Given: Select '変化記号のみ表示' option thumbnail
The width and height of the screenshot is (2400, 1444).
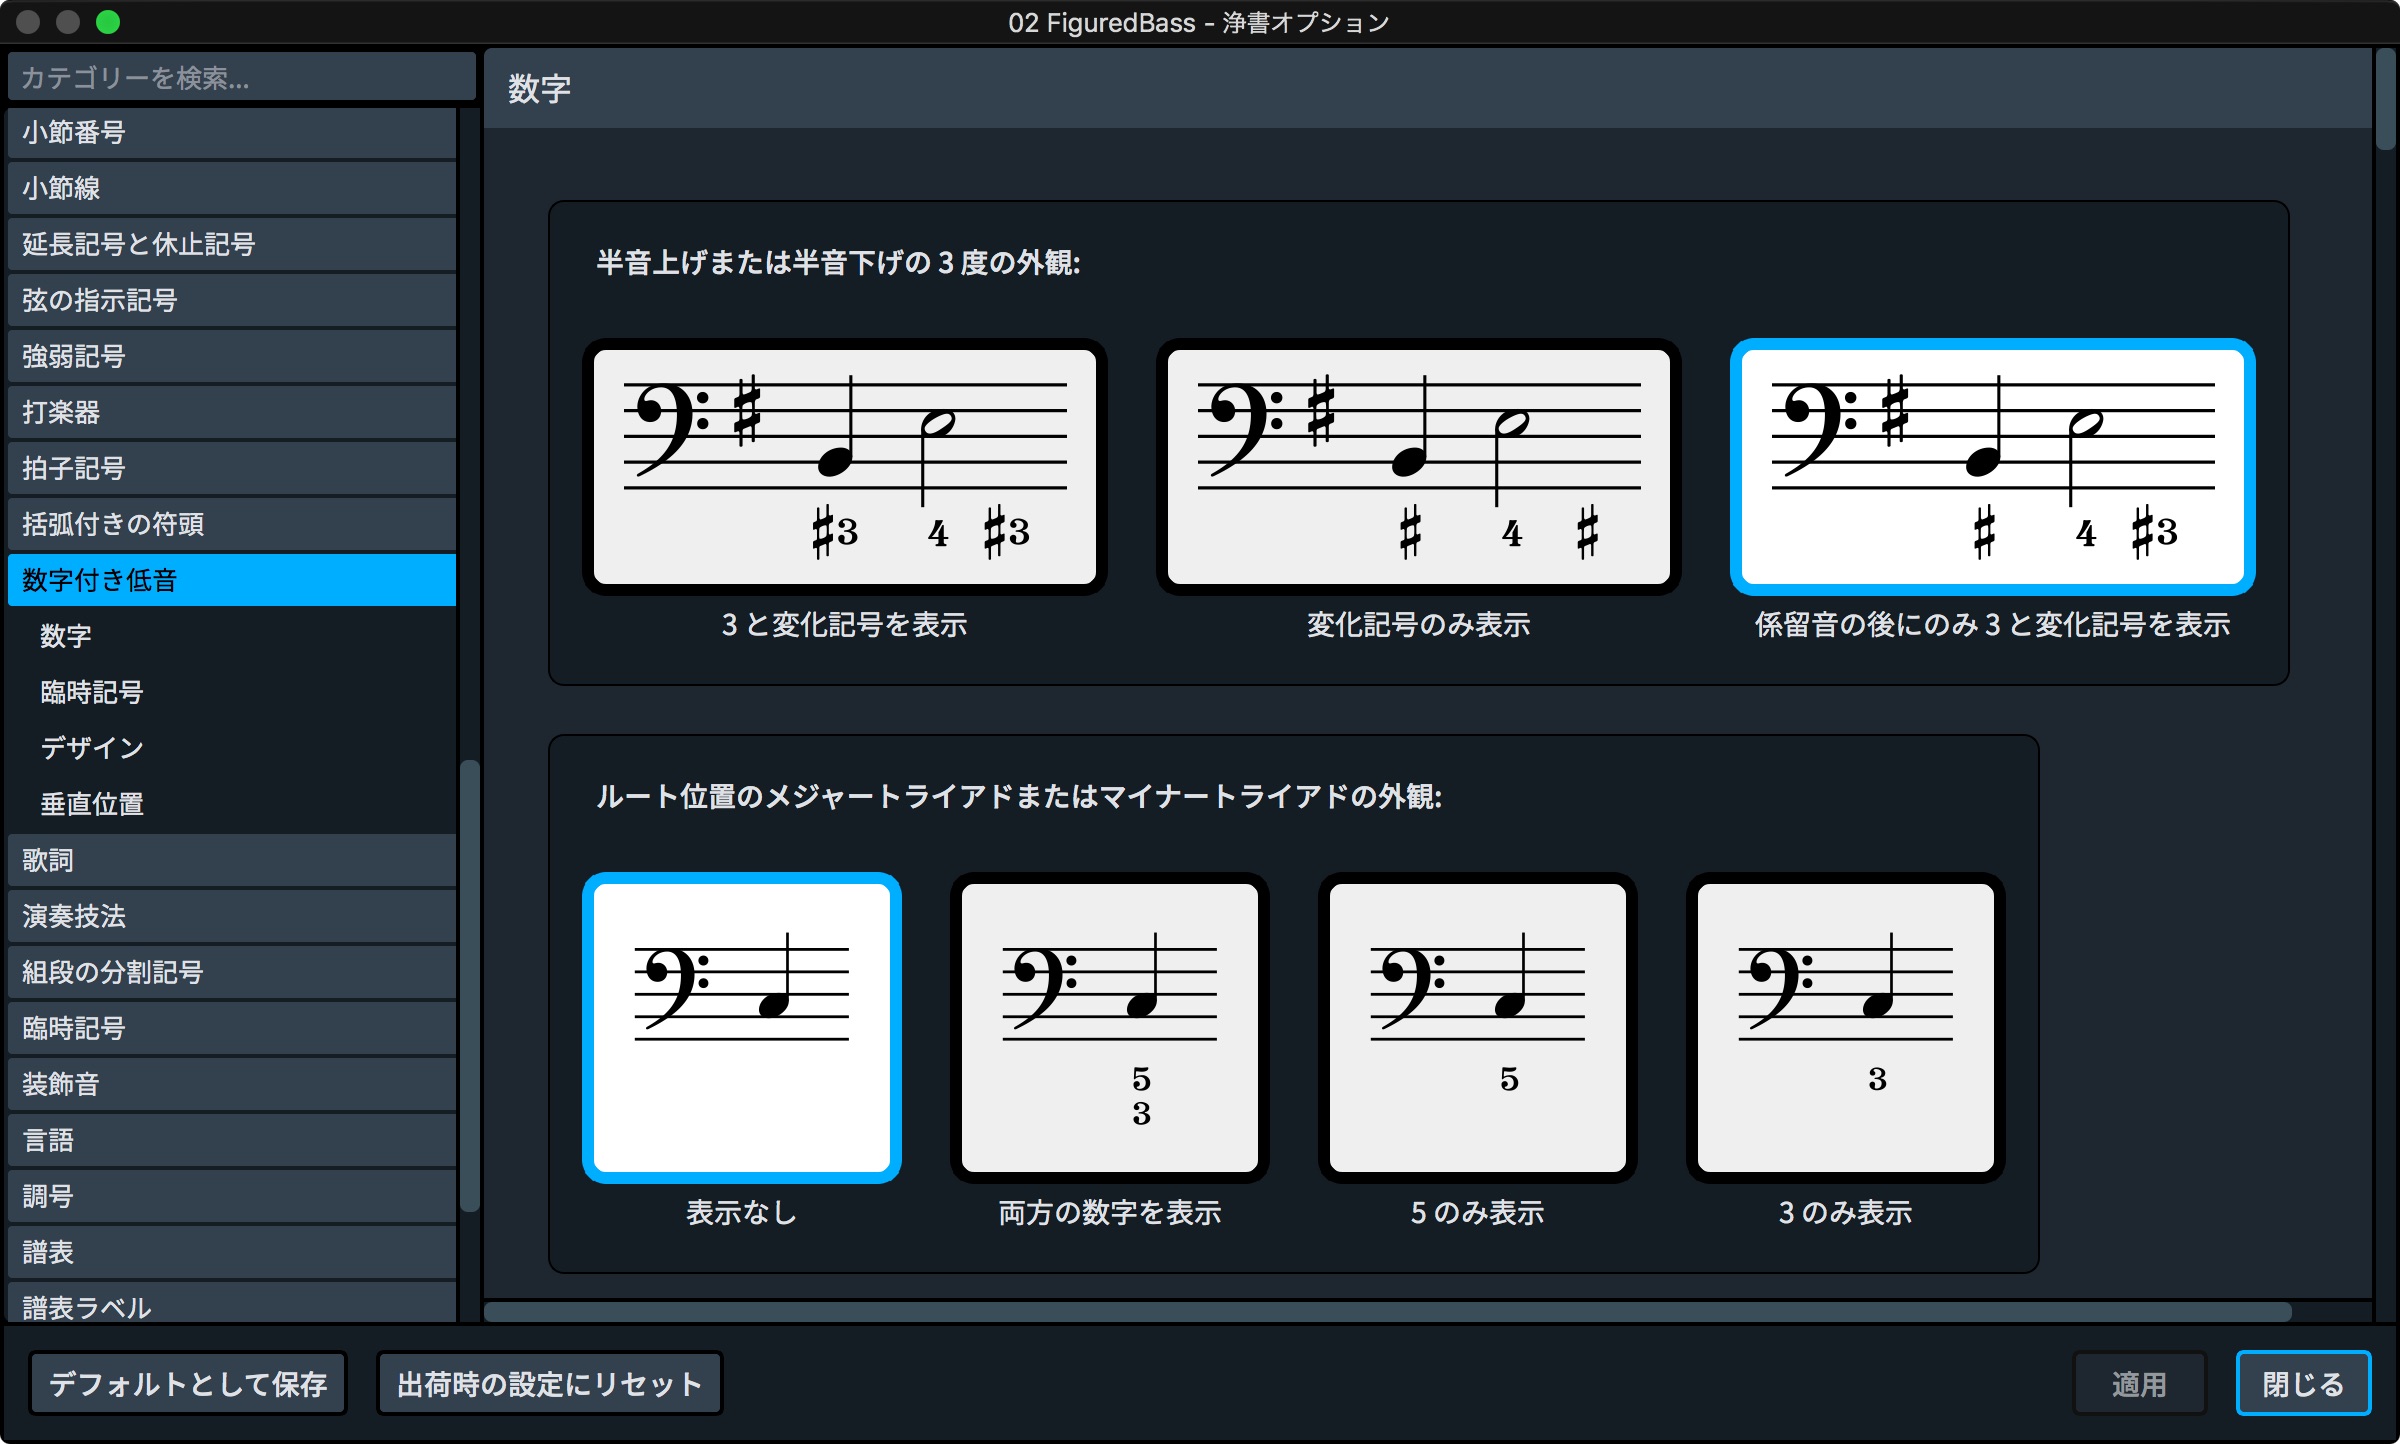Looking at the screenshot, I should tap(1418, 466).
